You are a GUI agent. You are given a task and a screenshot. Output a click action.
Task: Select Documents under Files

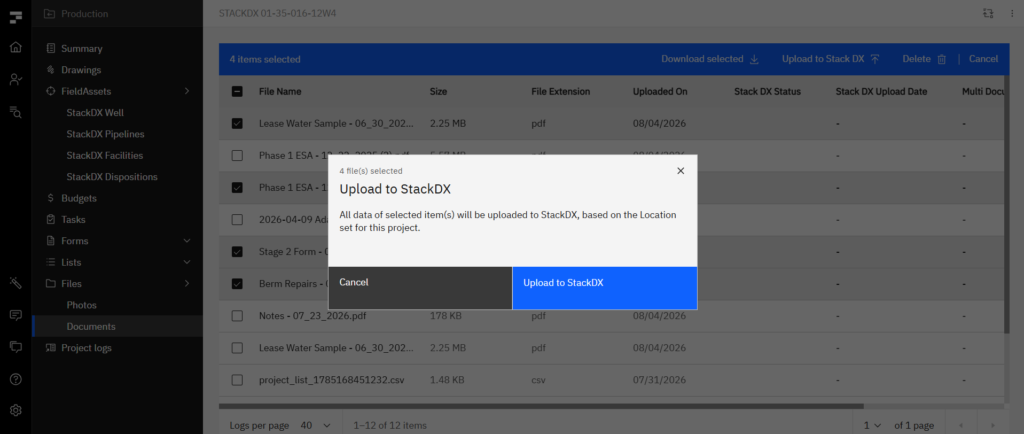click(x=118, y=326)
